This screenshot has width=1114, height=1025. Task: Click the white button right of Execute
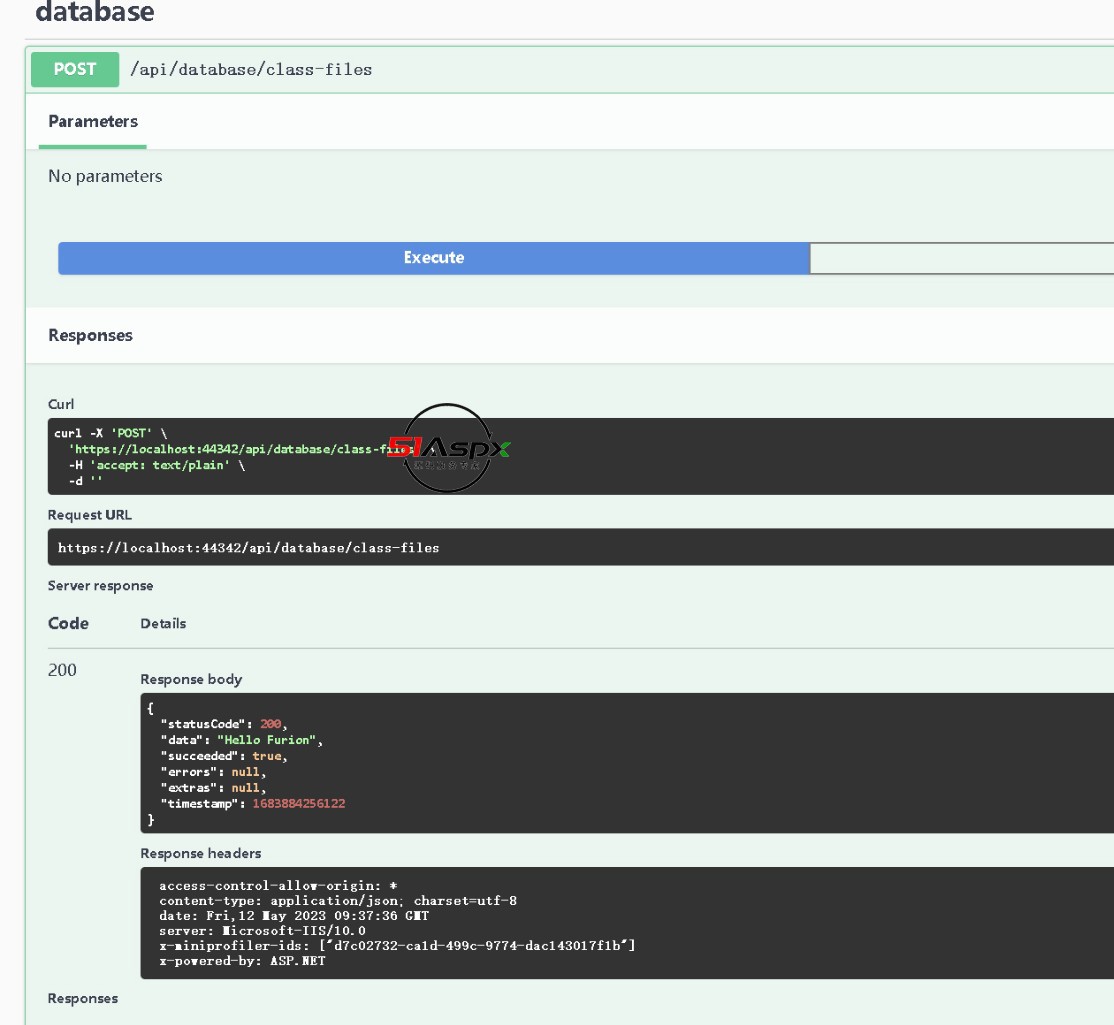(x=960, y=258)
